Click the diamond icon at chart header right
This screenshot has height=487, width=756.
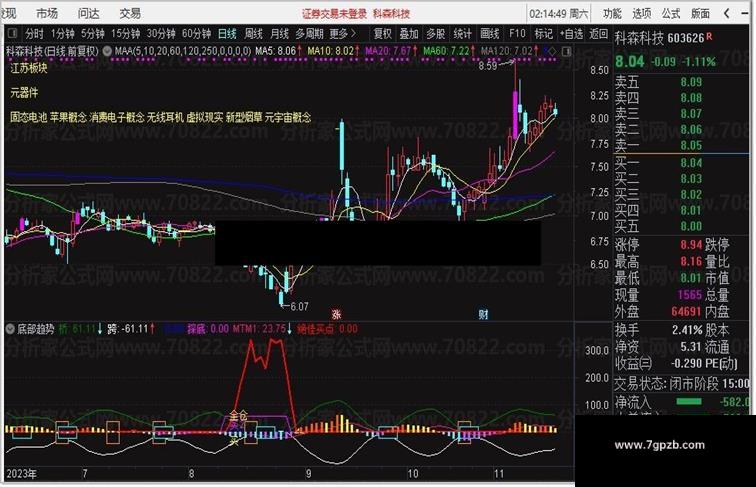(x=553, y=51)
